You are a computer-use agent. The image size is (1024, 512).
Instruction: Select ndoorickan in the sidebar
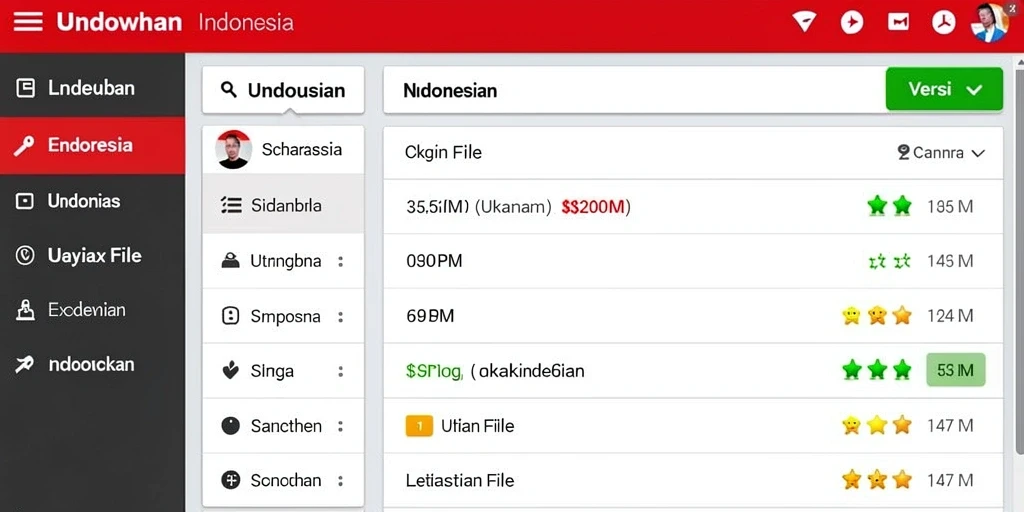pos(92,364)
